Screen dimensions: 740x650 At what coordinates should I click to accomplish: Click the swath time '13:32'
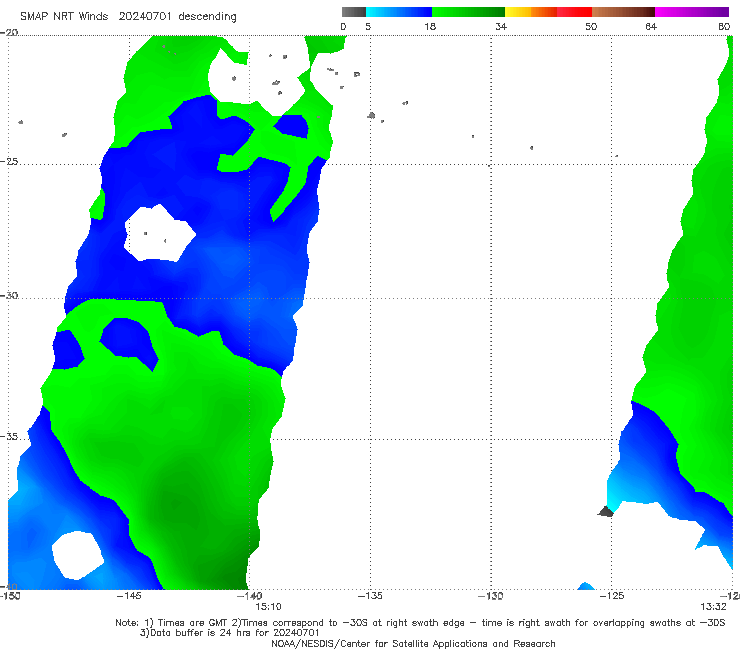pos(713,607)
